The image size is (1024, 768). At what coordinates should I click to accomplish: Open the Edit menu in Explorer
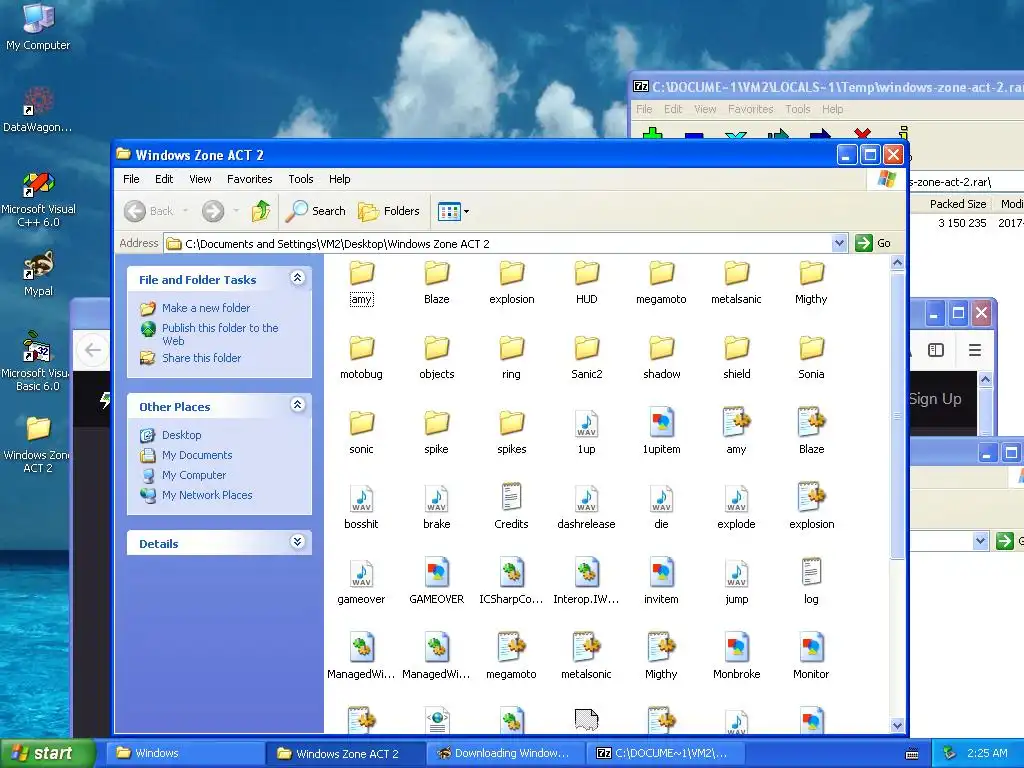pyautogui.click(x=164, y=179)
